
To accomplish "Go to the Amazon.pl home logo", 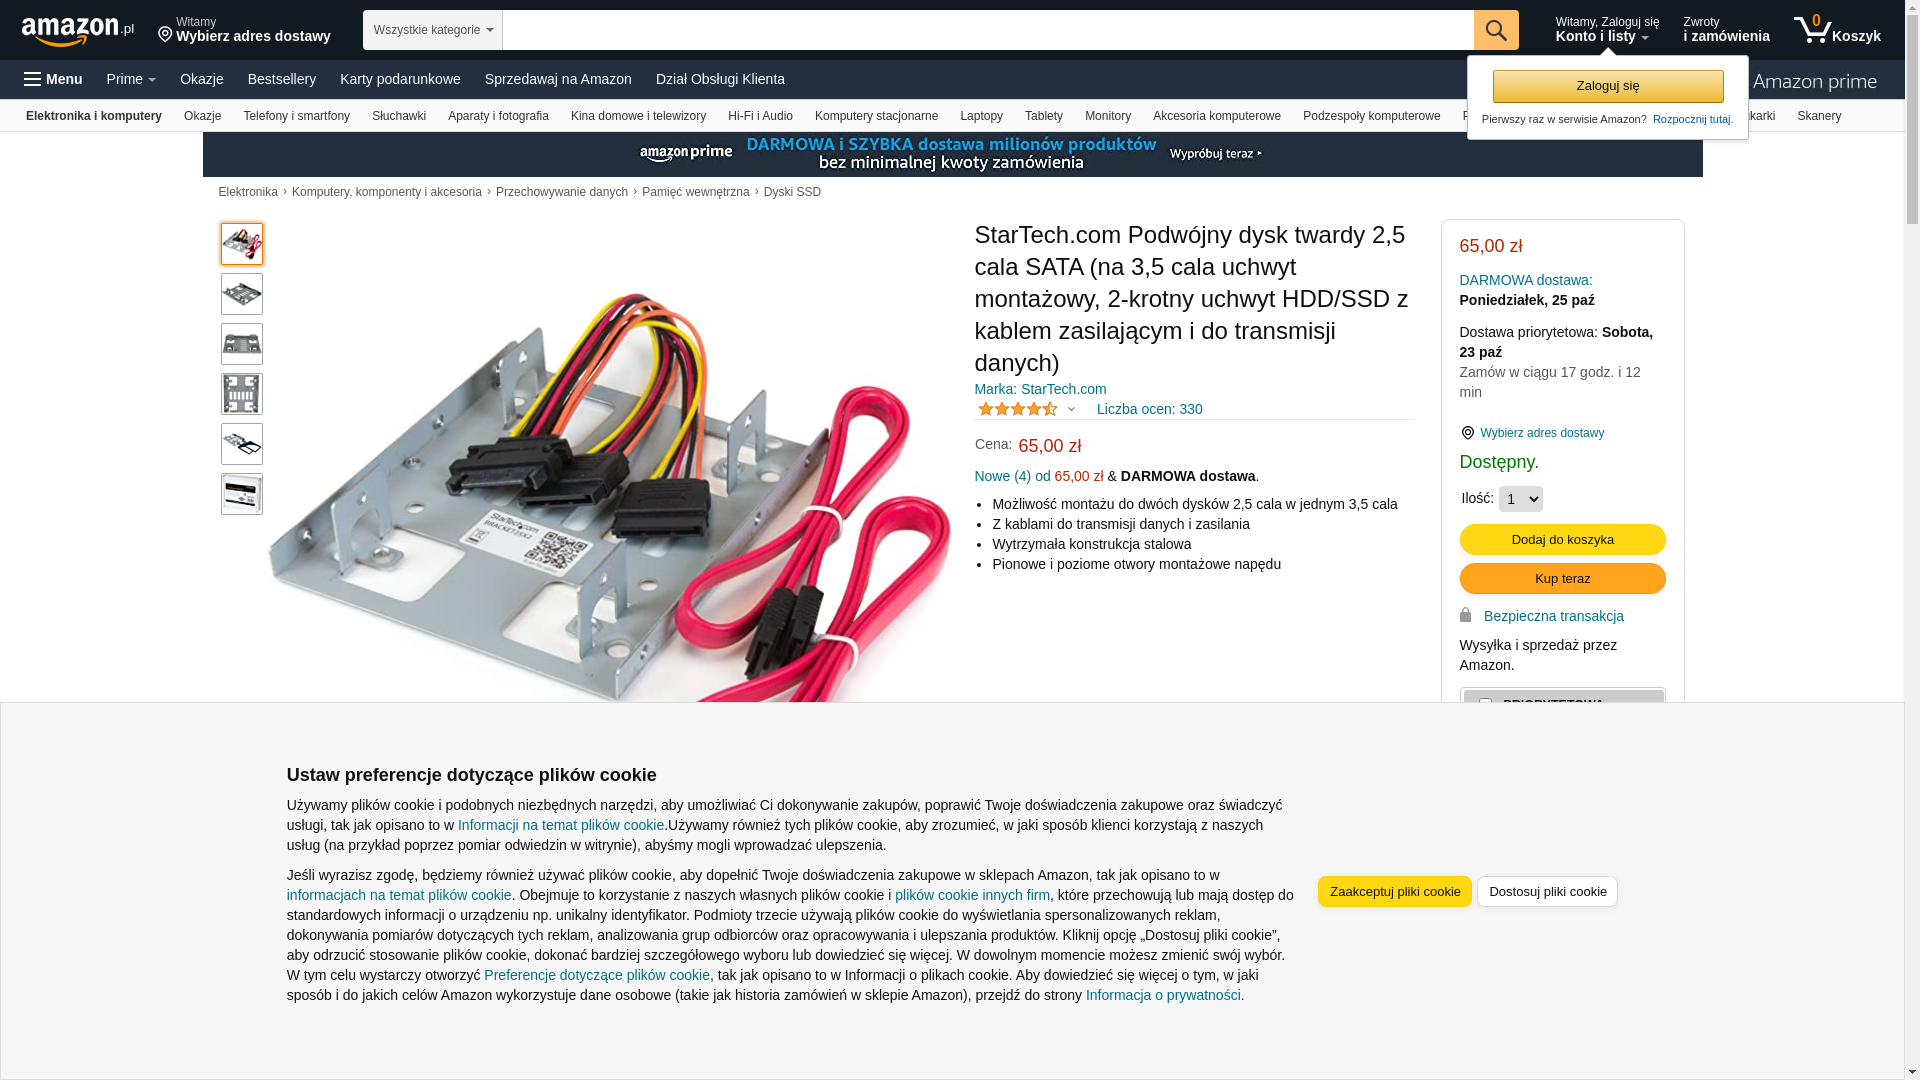I will pos(78,31).
